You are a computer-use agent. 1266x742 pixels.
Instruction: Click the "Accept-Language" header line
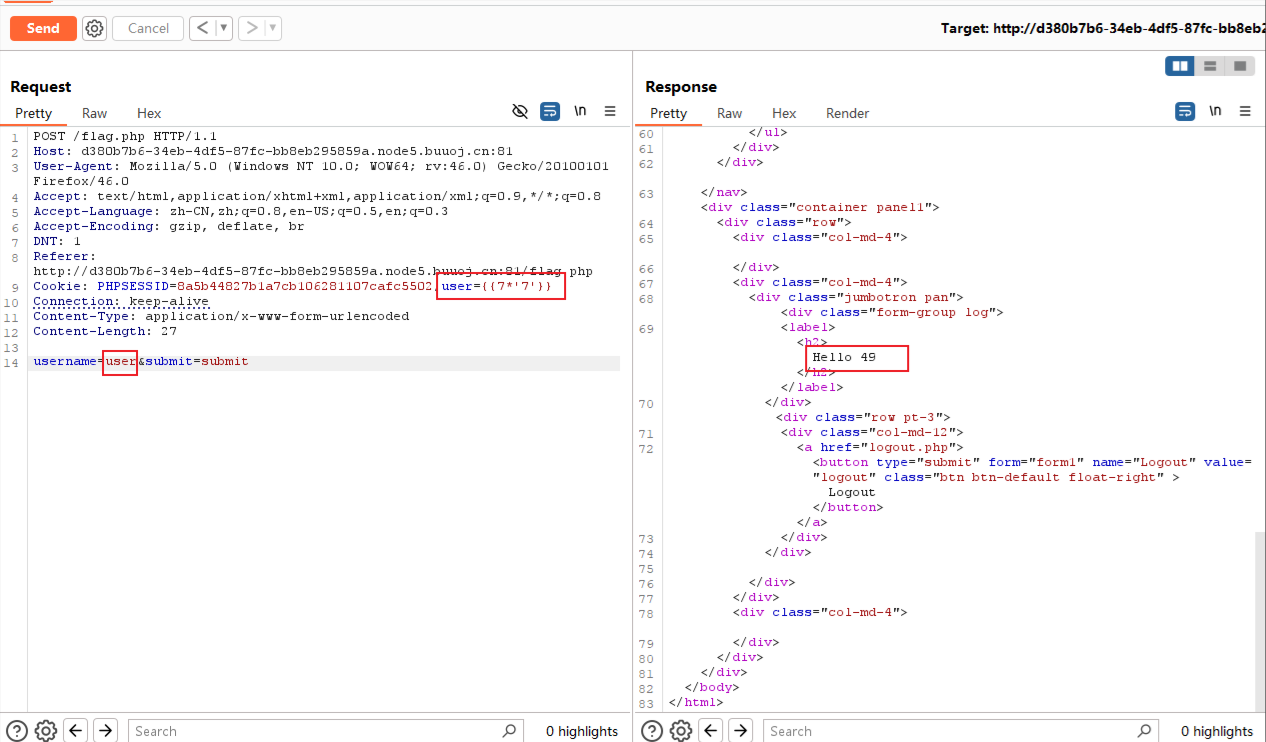240,211
